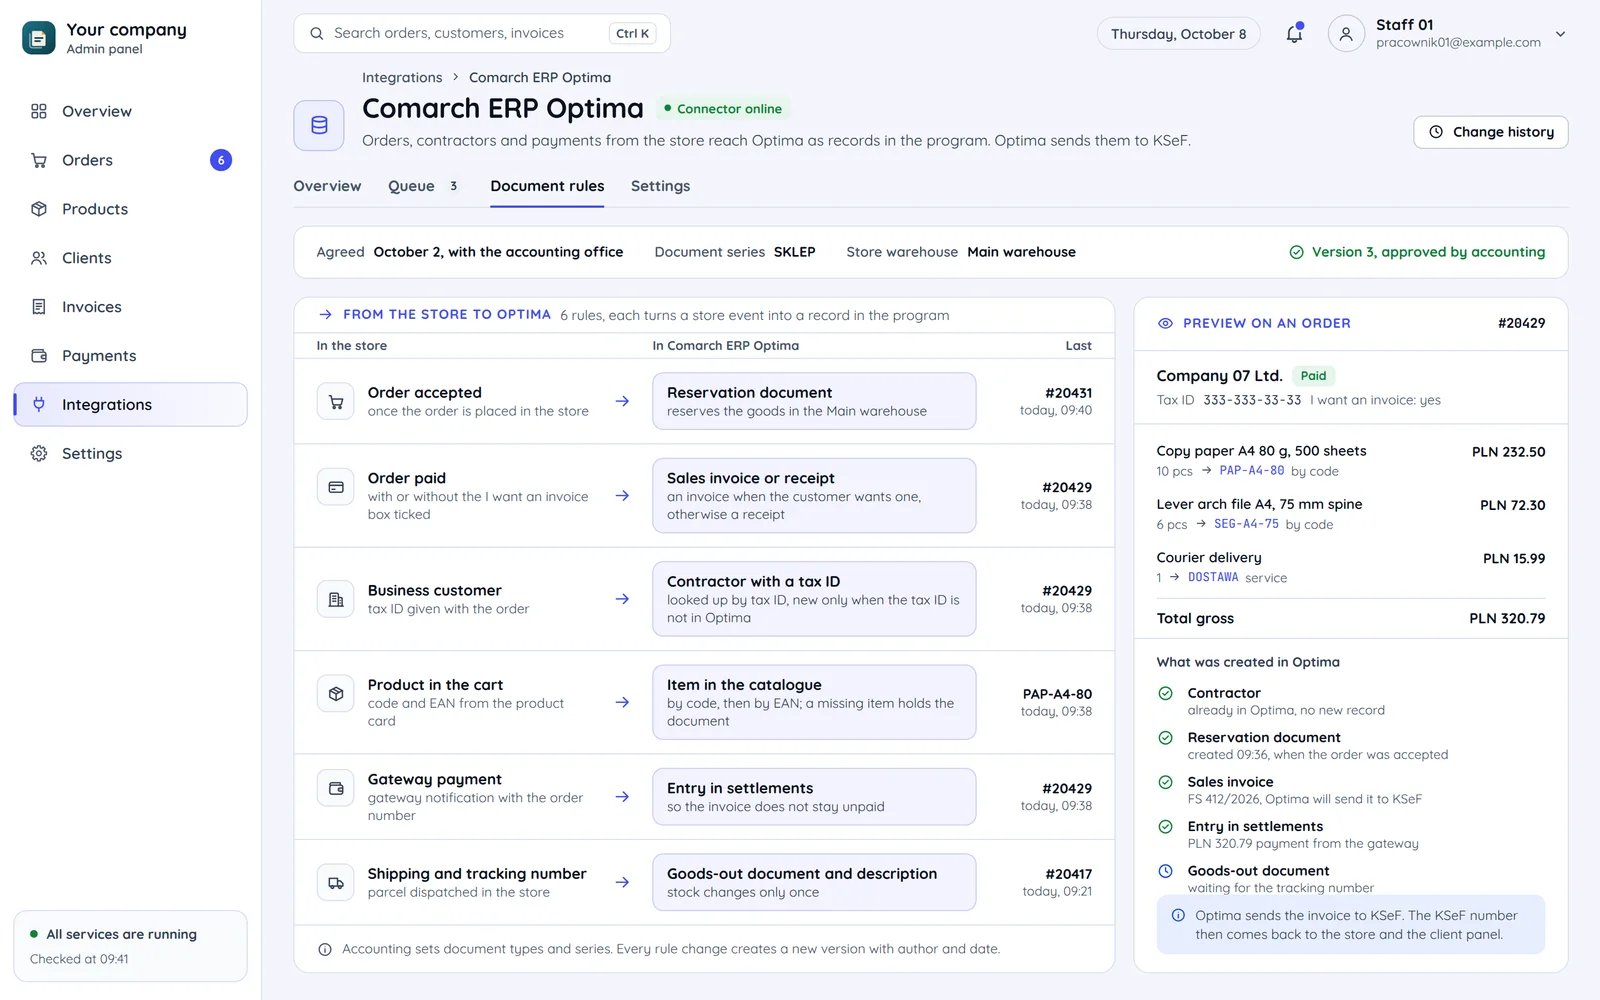Click the Business customer building icon
This screenshot has height=1000, width=1600.
point(336,600)
